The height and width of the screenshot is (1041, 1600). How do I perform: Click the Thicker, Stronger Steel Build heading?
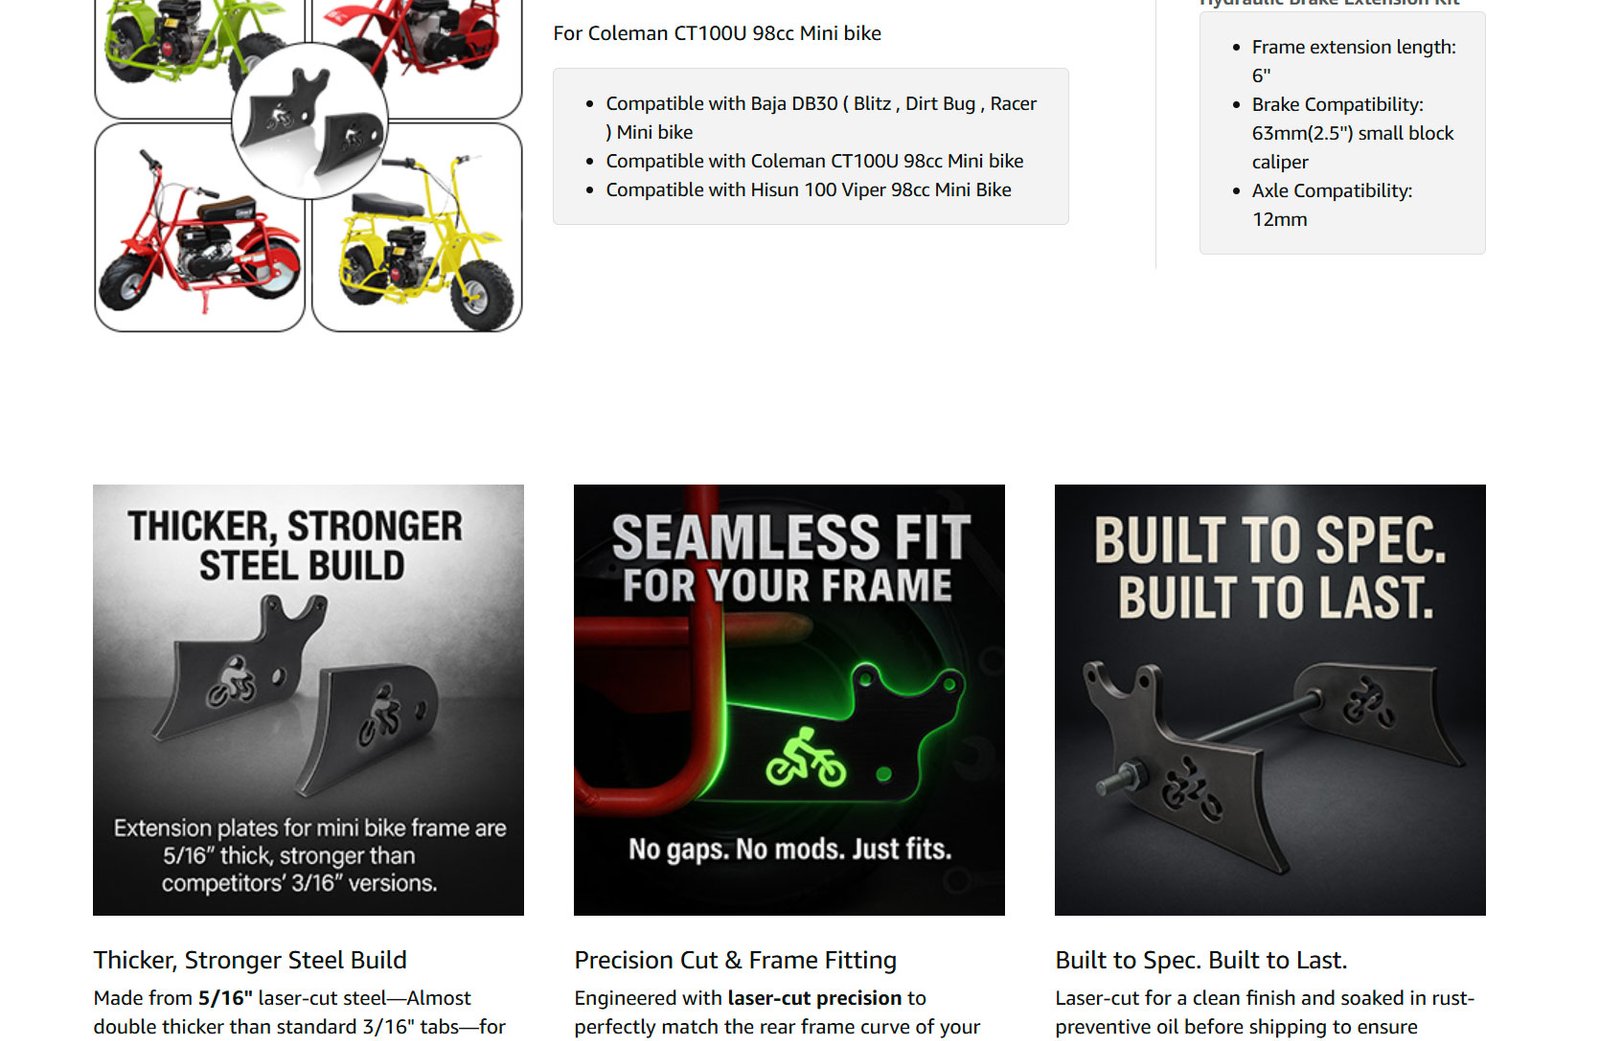250,960
